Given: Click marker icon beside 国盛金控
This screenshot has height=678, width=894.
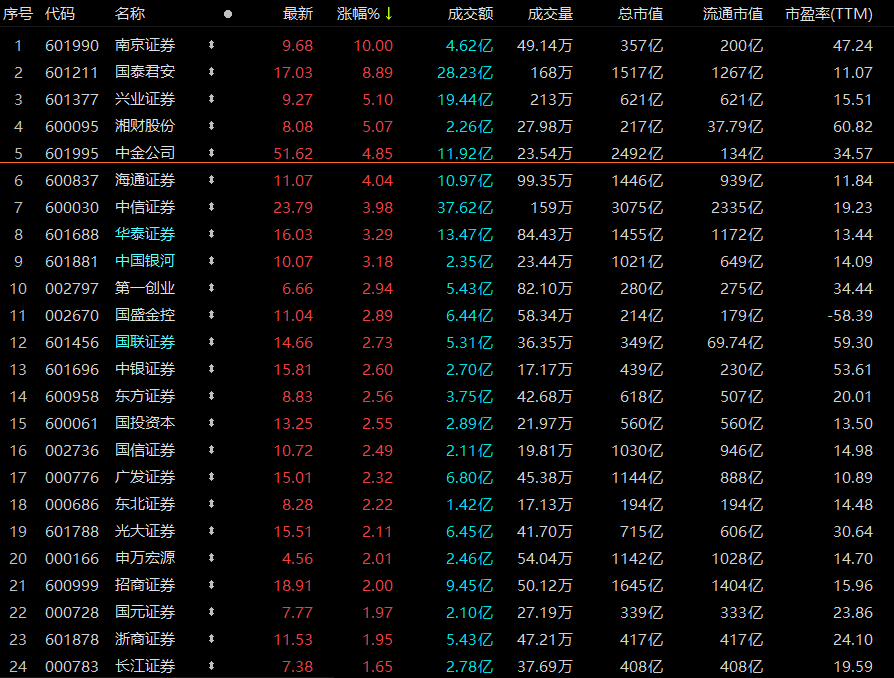Looking at the screenshot, I should [212, 315].
